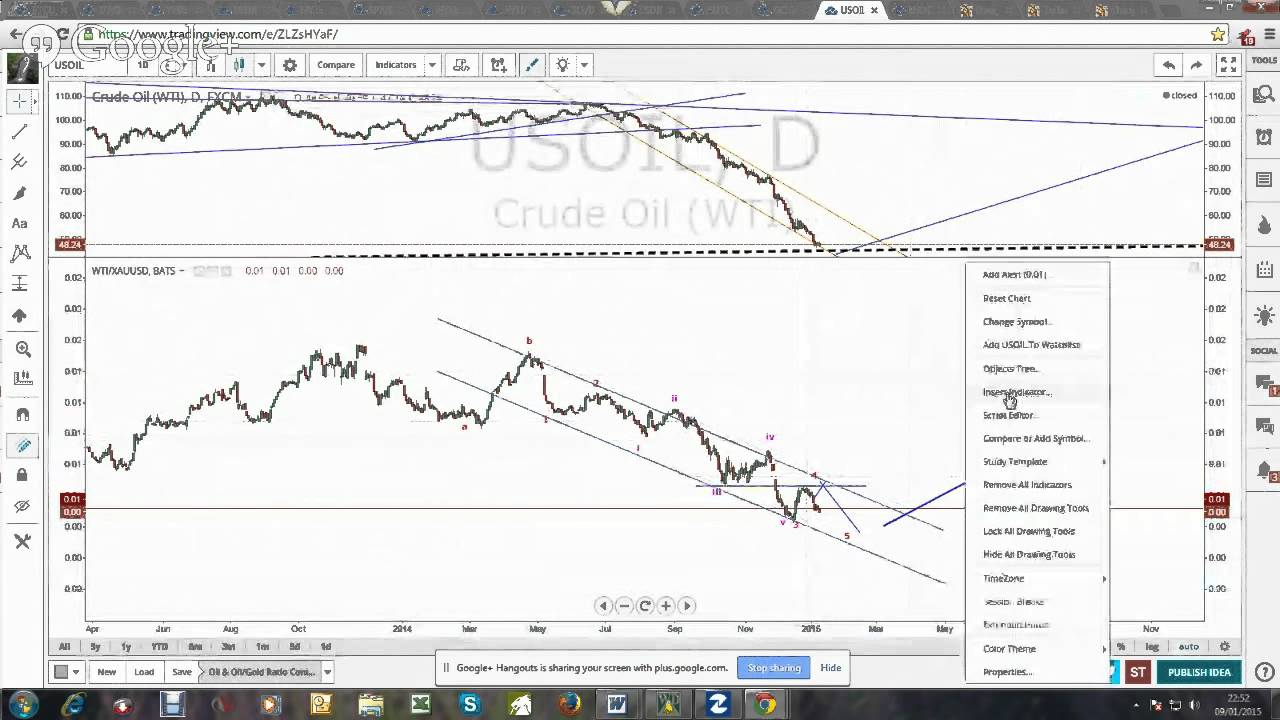Choose Properties from context menu

click(1007, 672)
